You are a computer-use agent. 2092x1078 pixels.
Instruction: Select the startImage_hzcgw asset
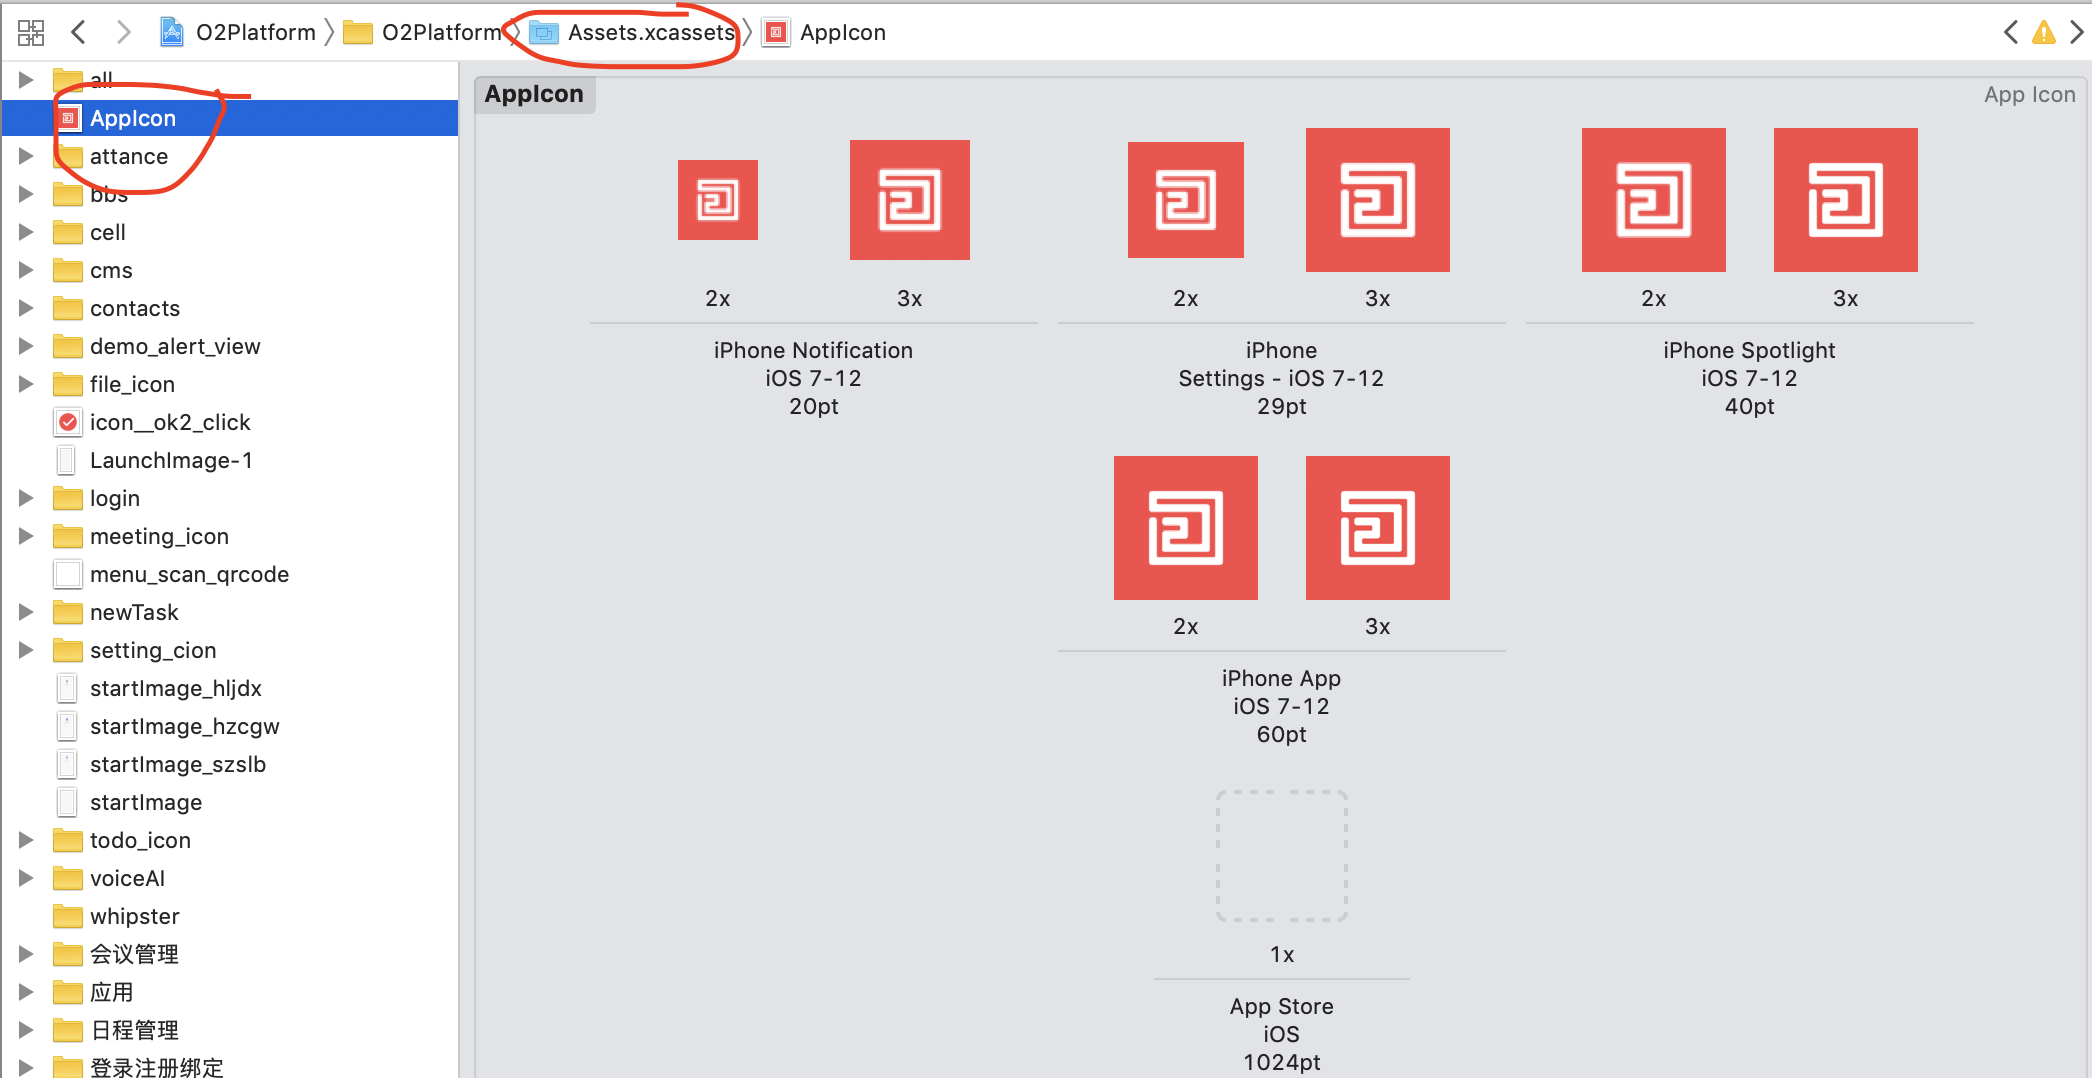point(230,726)
